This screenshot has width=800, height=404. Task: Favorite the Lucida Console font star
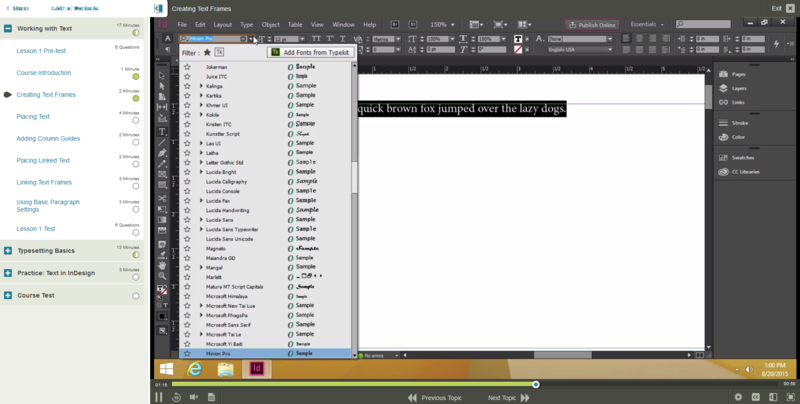187,191
